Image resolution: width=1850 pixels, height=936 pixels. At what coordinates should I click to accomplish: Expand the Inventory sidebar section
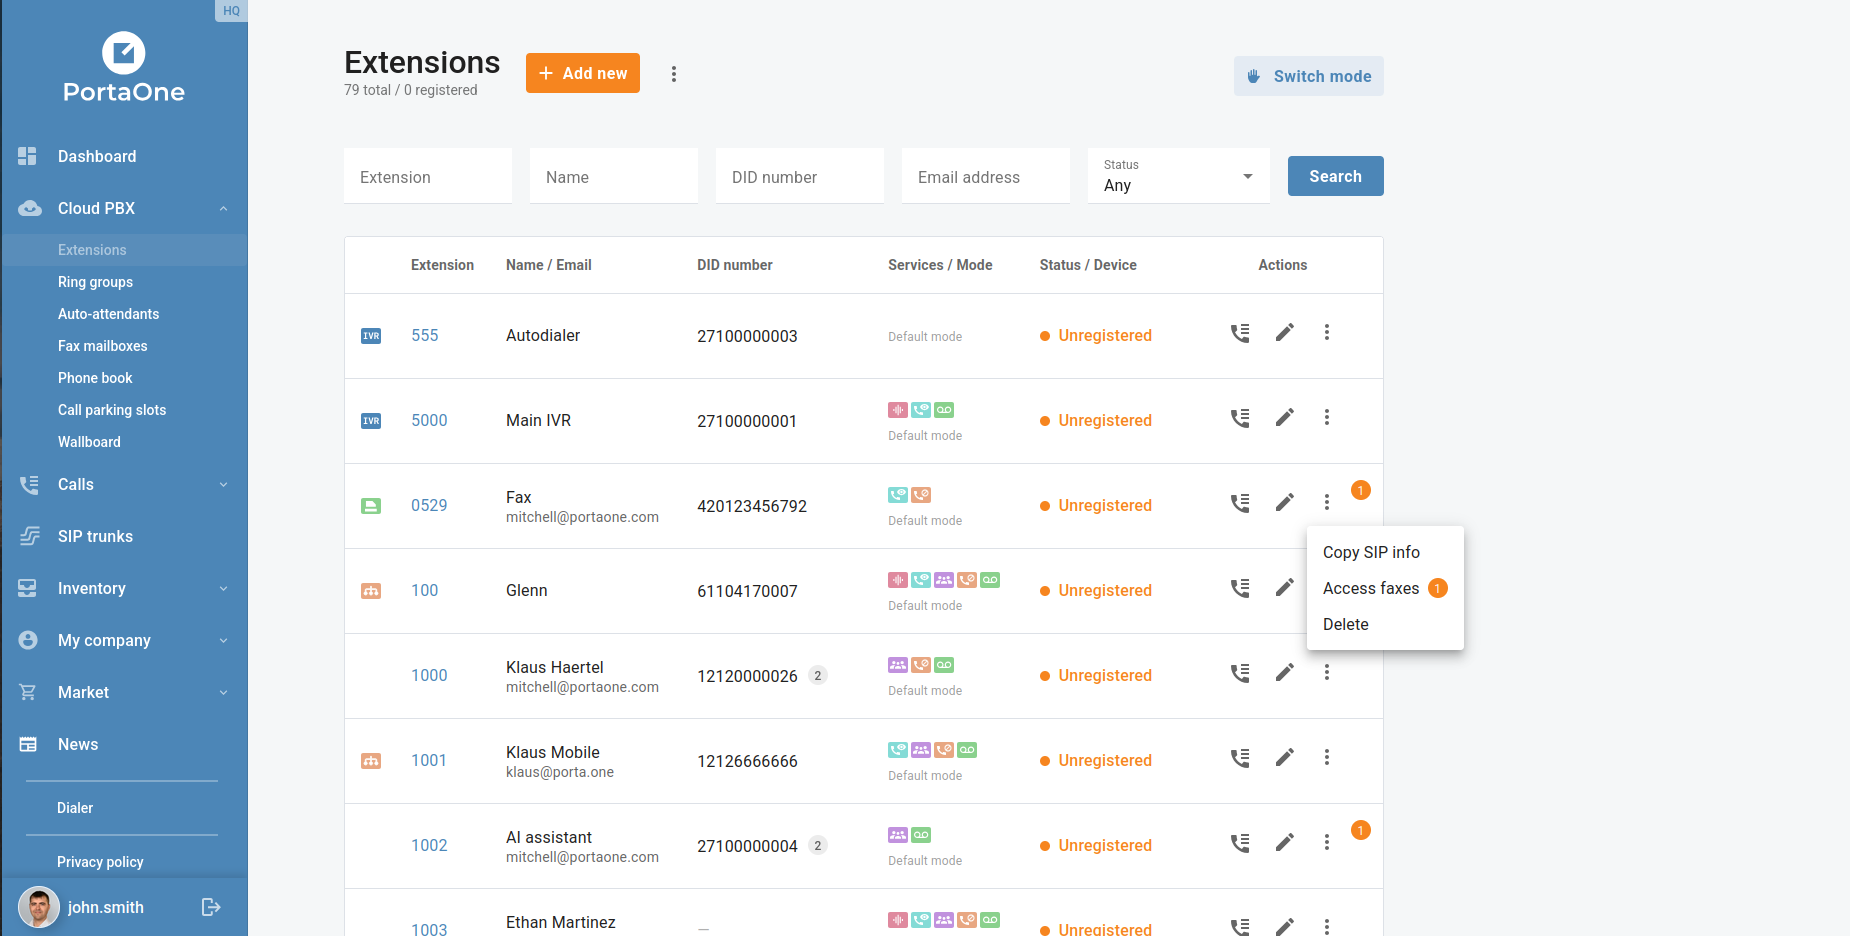223,588
